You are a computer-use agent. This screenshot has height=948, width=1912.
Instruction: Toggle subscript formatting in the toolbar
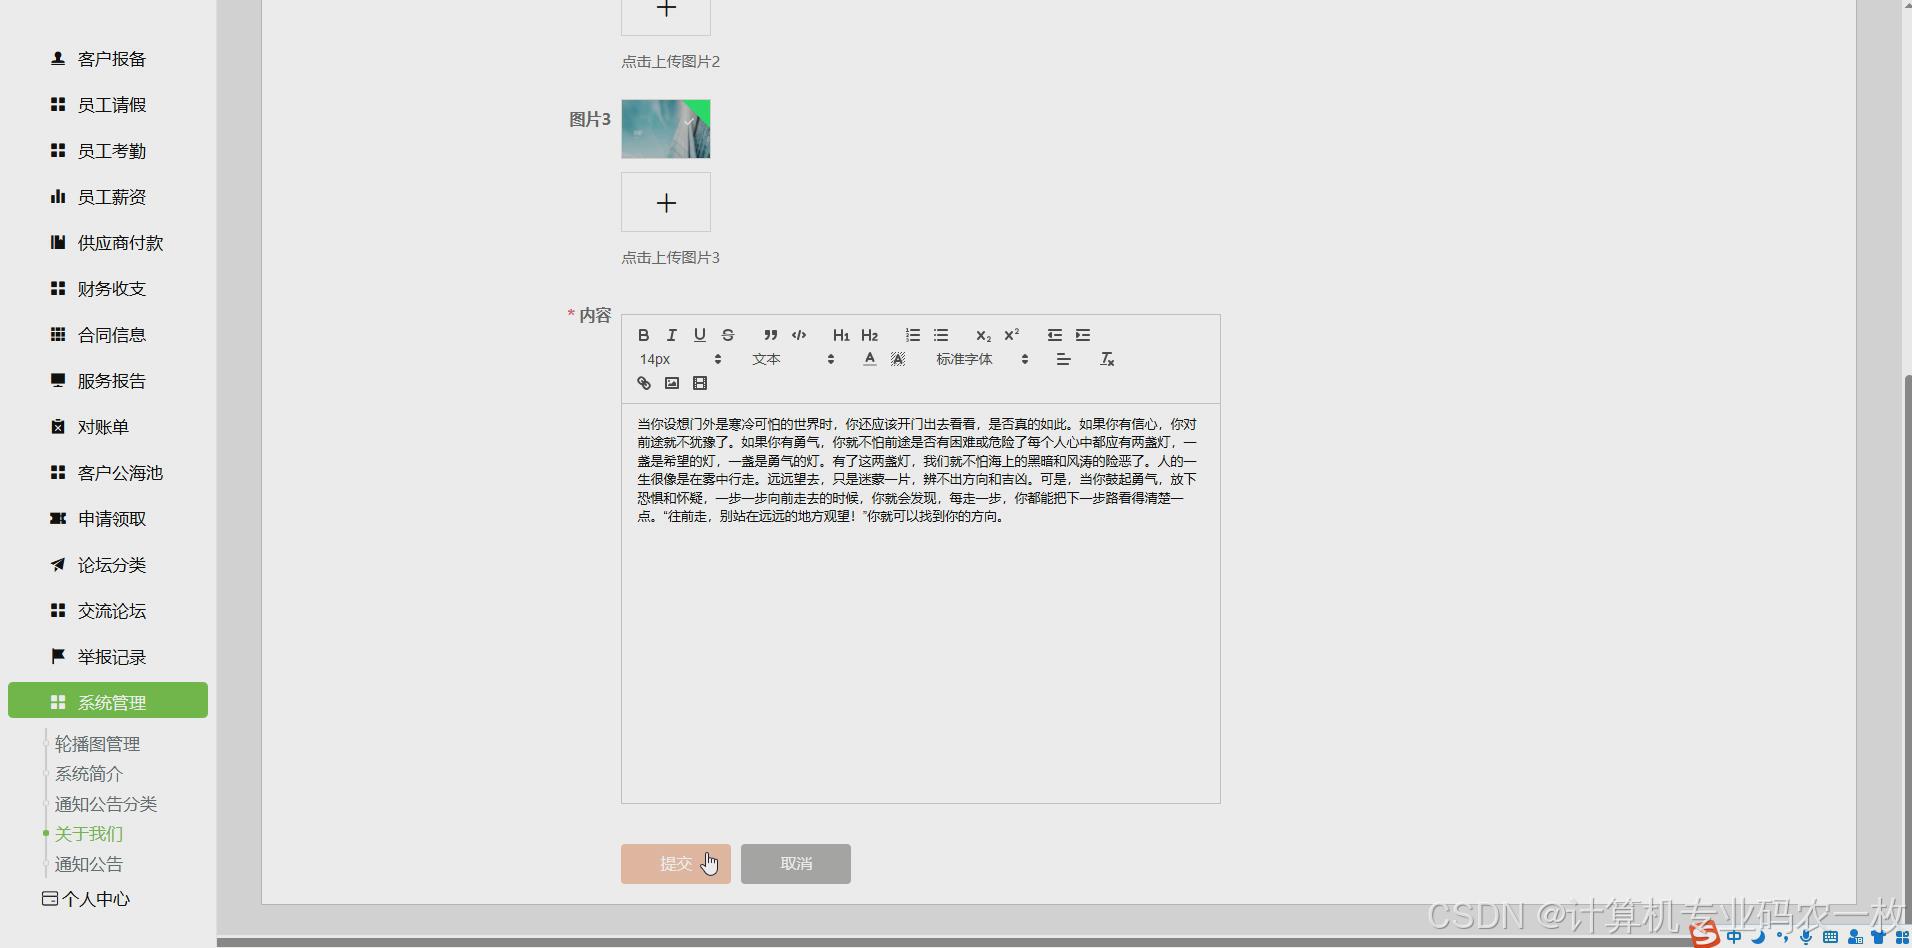point(983,335)
